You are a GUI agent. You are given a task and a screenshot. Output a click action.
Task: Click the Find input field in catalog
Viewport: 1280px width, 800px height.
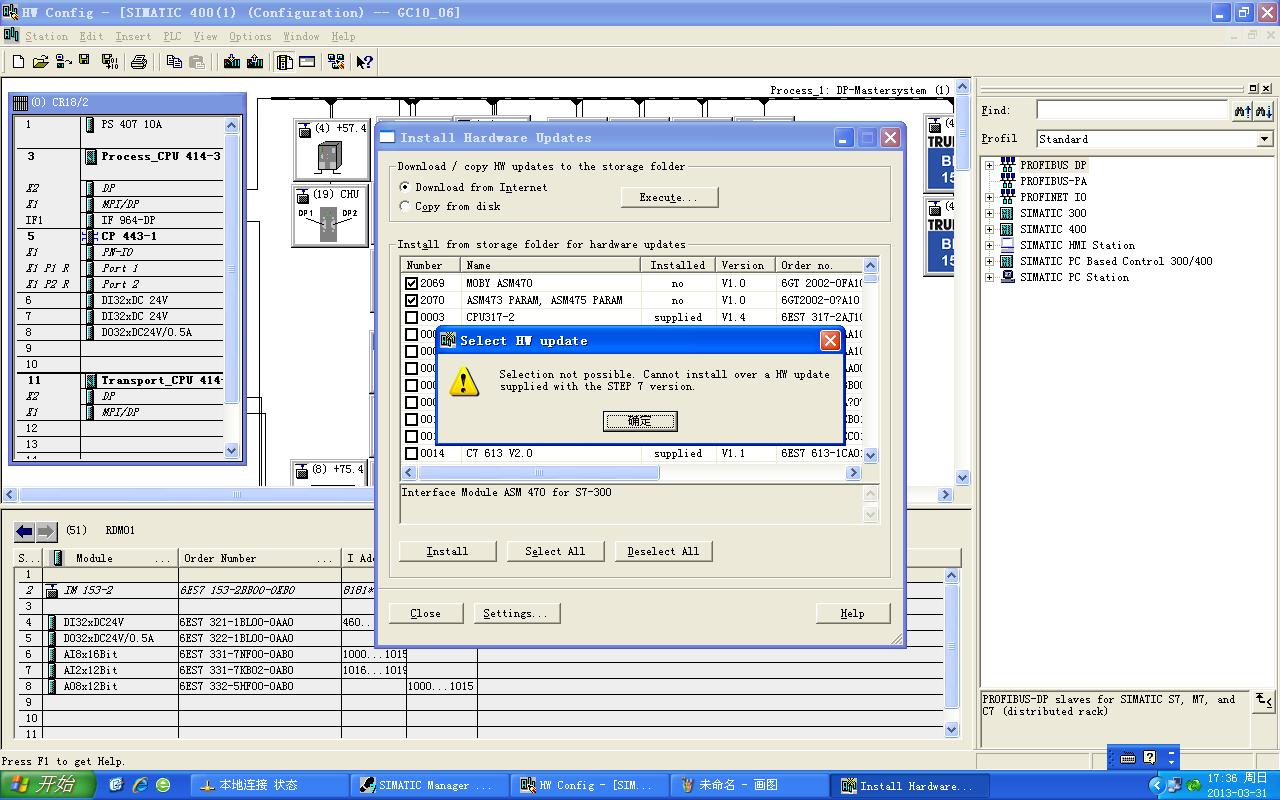click(x=1132, y=110)
